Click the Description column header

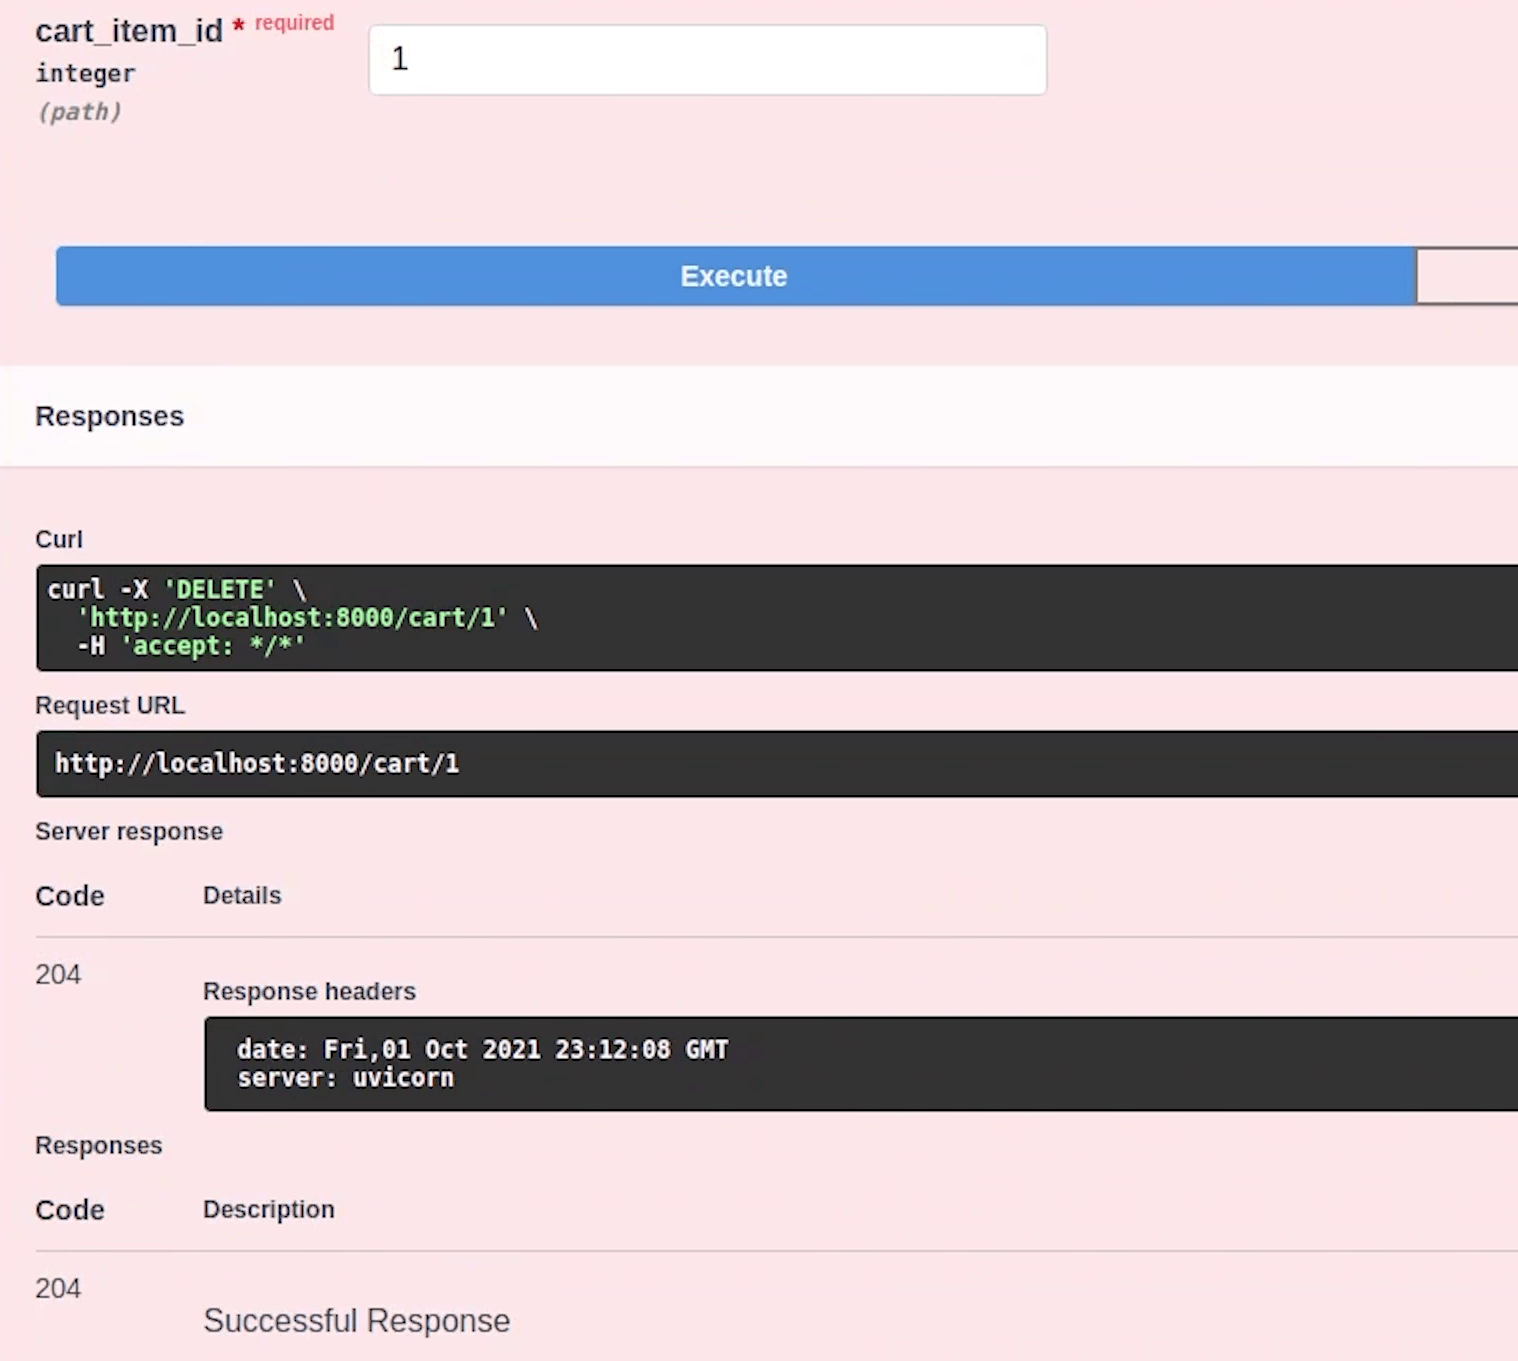[268, 1209]
